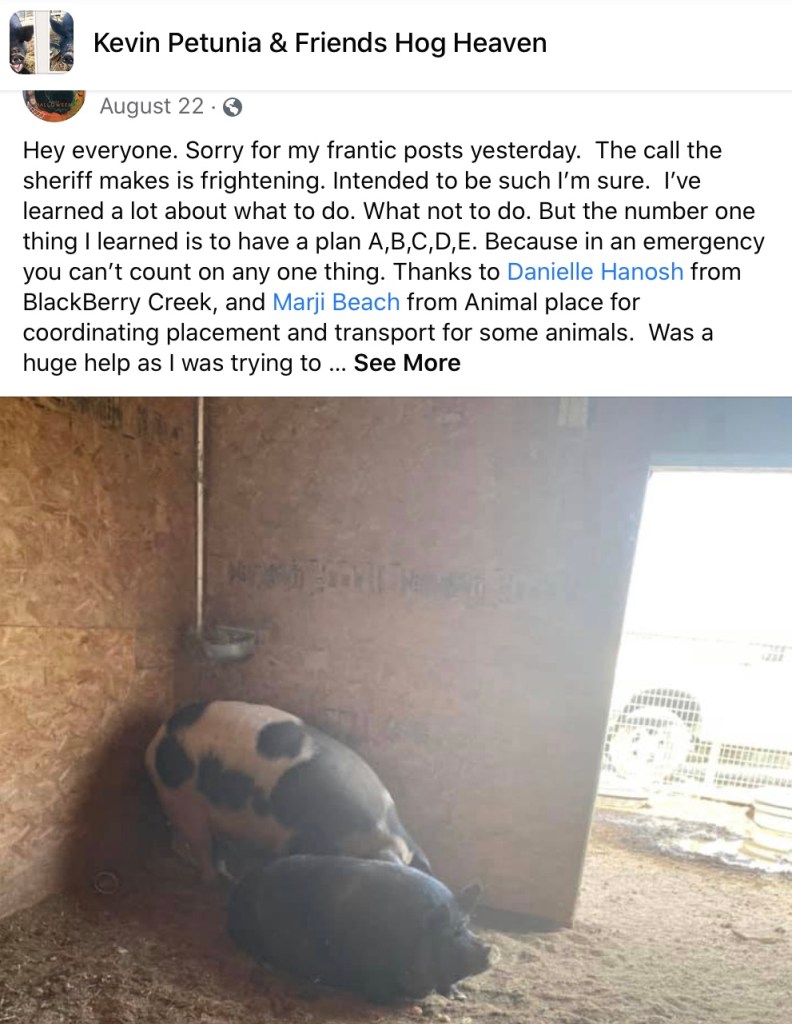This screenshot has height=1024, width=792.
Task: Open the August 22 post timestamp
Action: (x=151, y=106)
